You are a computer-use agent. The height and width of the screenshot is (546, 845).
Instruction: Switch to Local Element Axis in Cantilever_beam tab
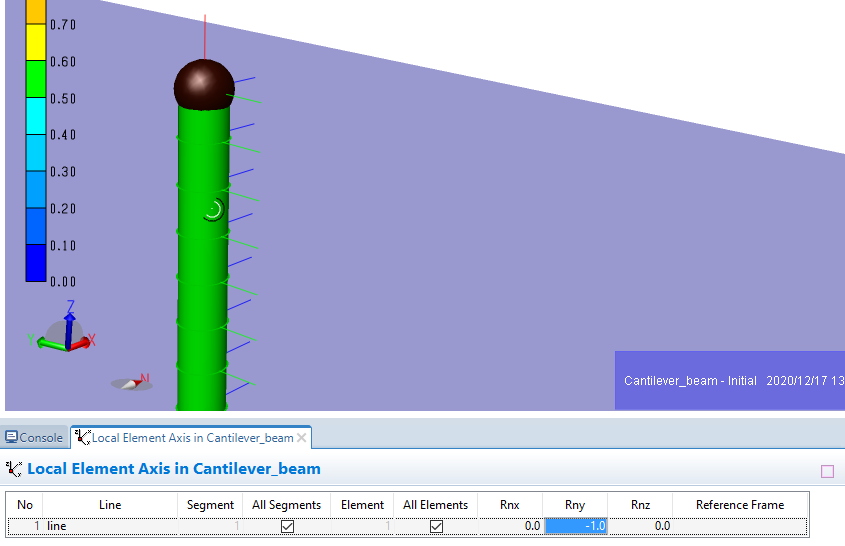click(x=192, y=438)
